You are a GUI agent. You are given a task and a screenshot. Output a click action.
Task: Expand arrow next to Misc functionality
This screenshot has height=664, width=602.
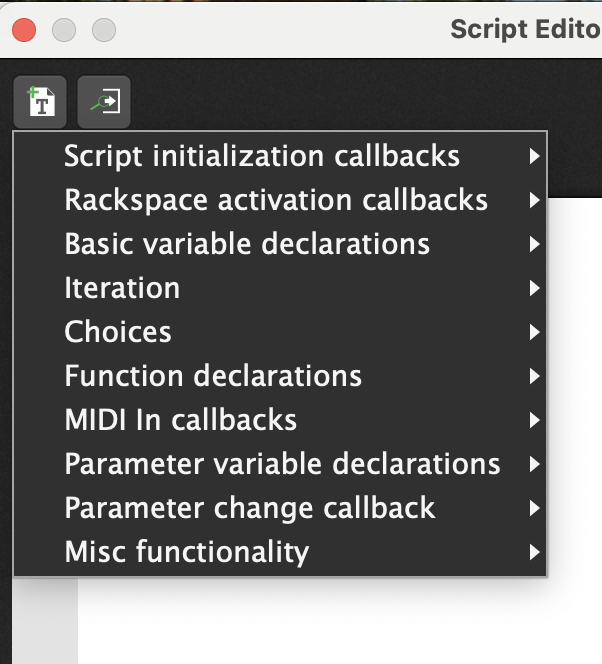[535, 552]
